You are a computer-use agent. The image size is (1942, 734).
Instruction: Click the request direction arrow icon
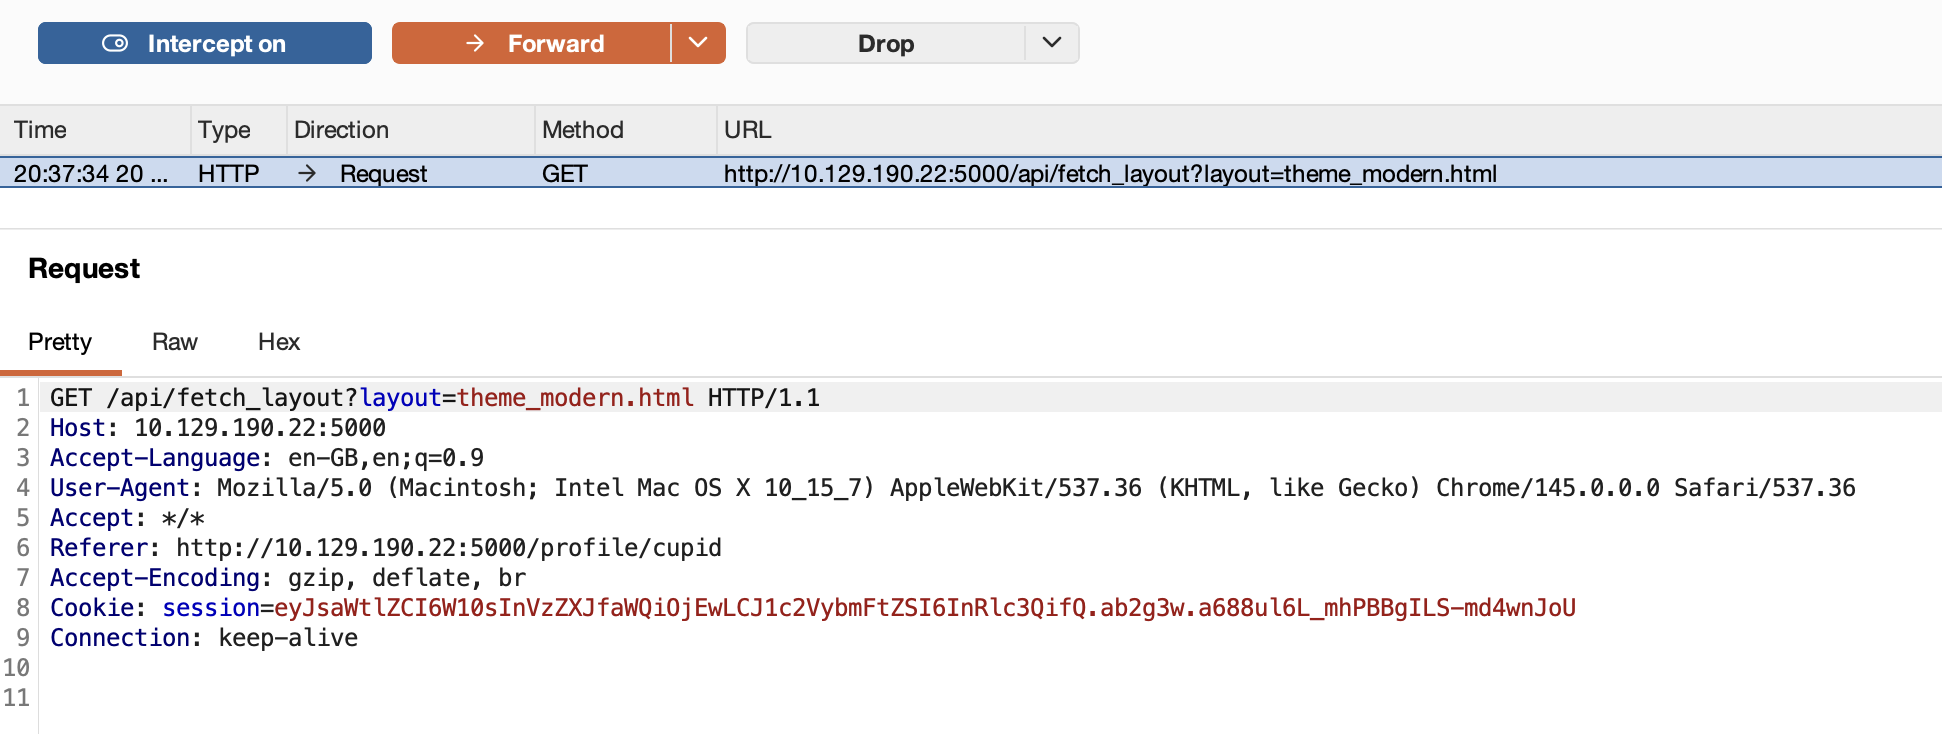pyautogui.click(x=307, y=173)
